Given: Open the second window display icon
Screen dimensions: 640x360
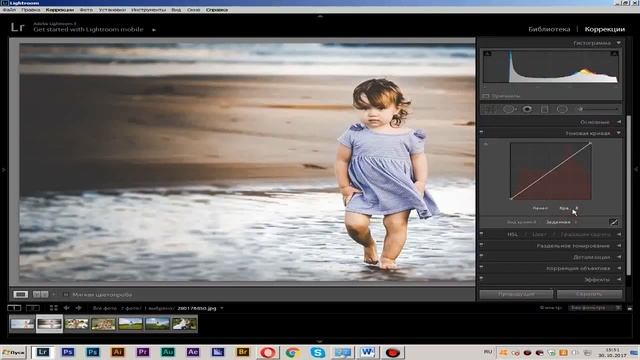Looking at the screenshot, I should 33,308.
